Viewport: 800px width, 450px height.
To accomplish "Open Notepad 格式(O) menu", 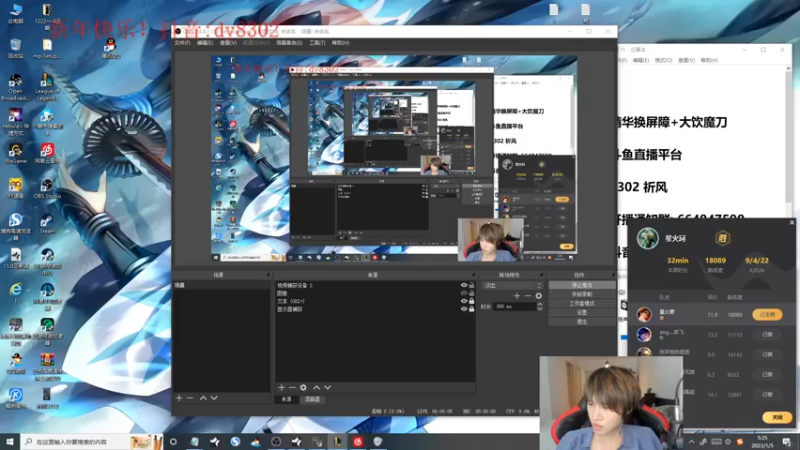I will pos(663,60).
